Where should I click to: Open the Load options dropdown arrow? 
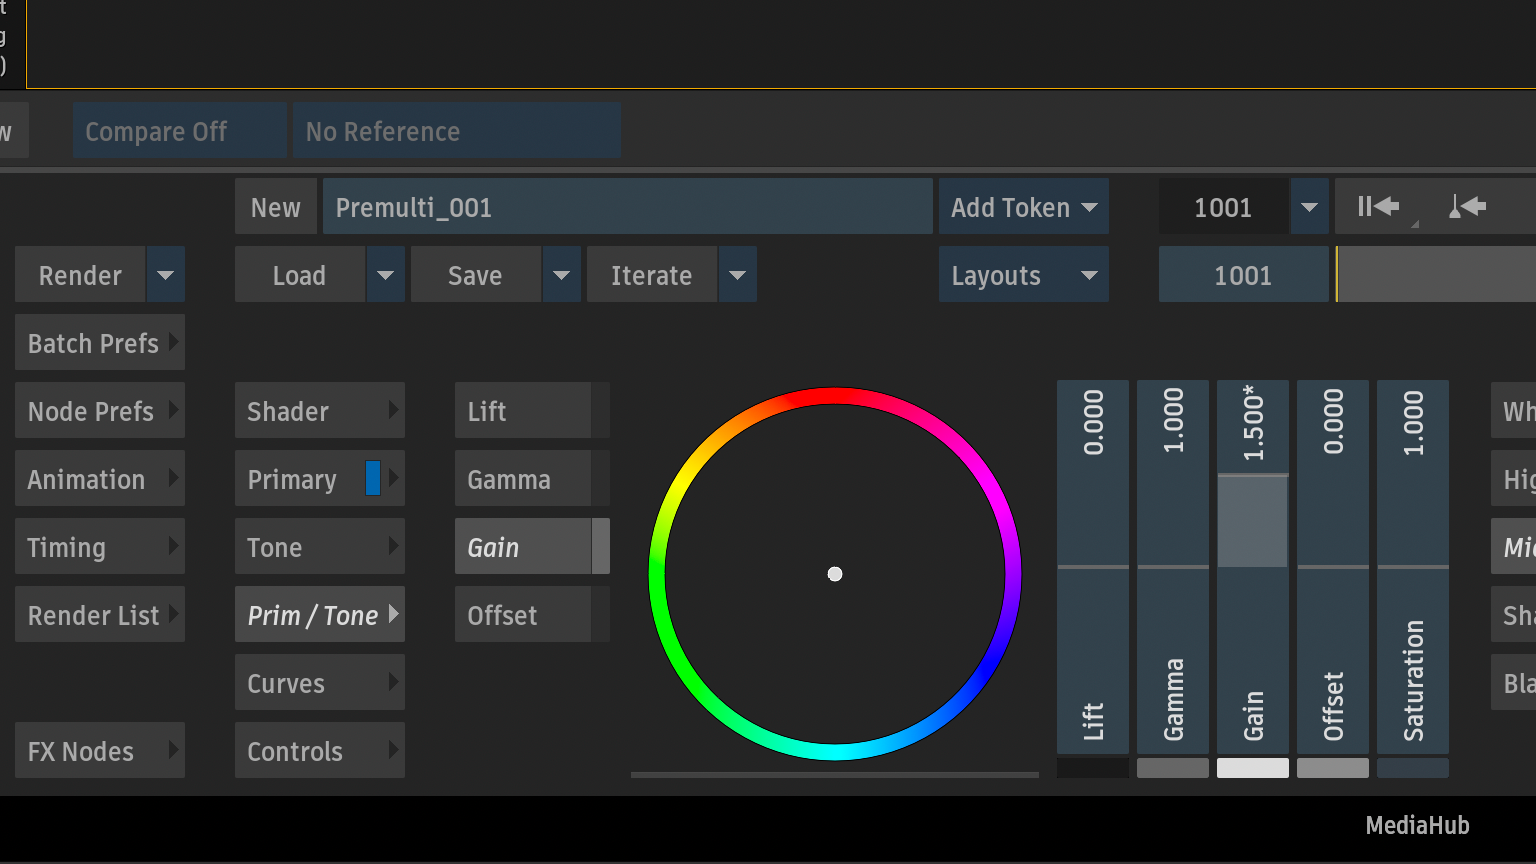click(x=385, y=275)
